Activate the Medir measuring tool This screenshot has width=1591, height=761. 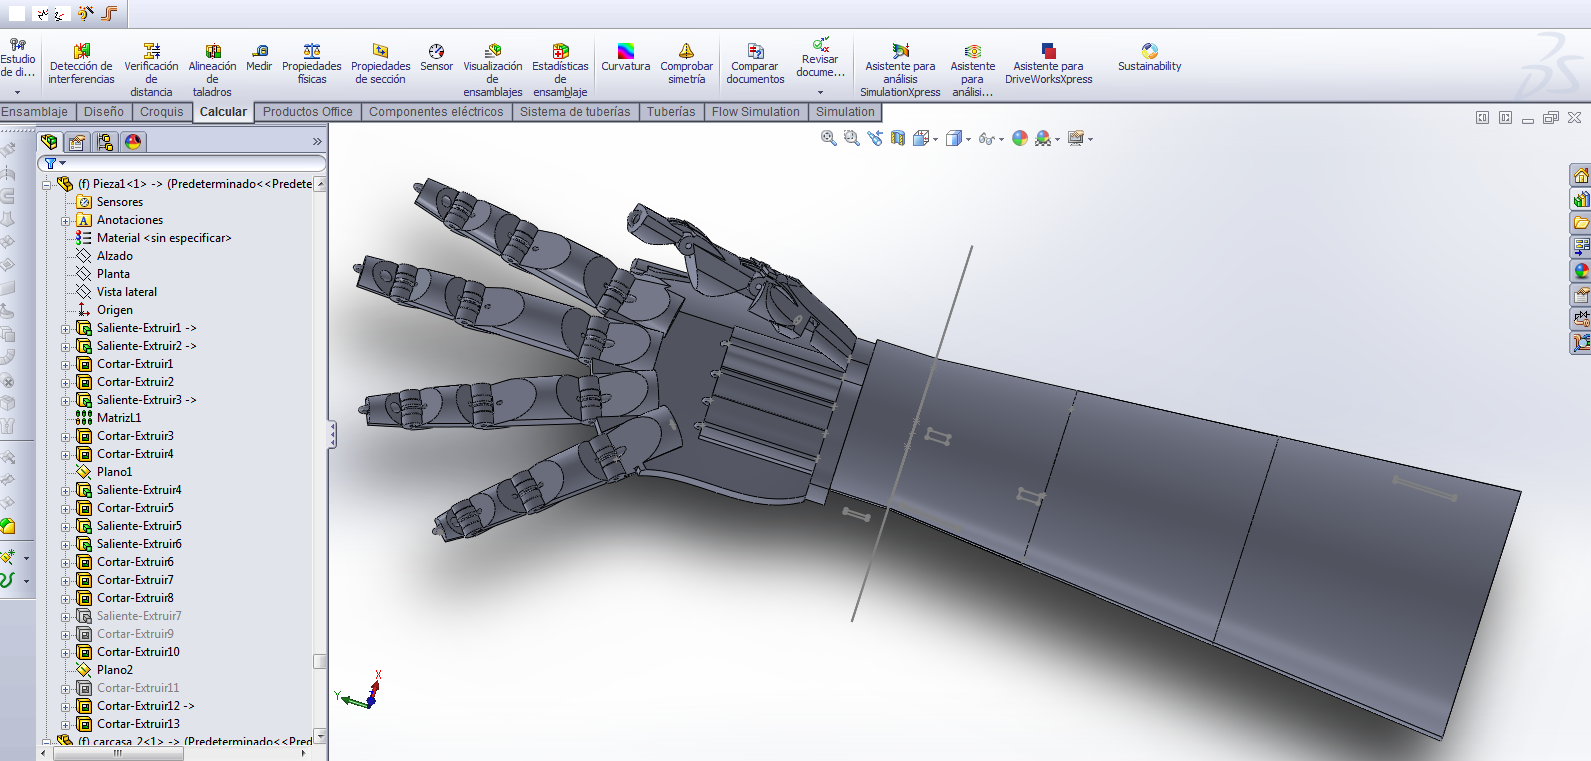point(259,58)
